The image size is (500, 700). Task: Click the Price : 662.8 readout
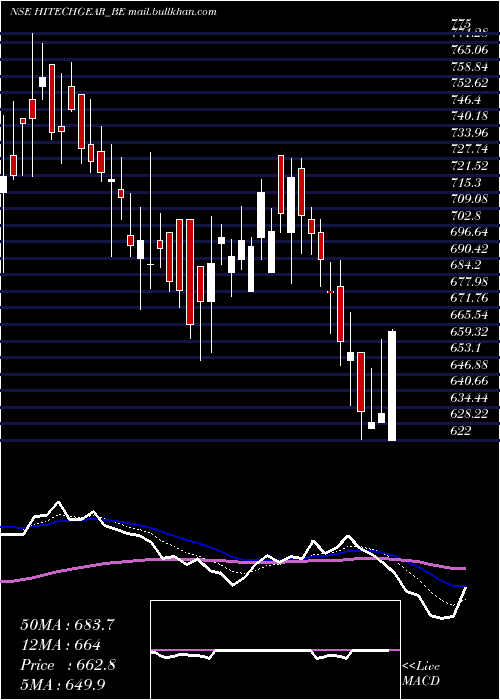pos(68,665)
